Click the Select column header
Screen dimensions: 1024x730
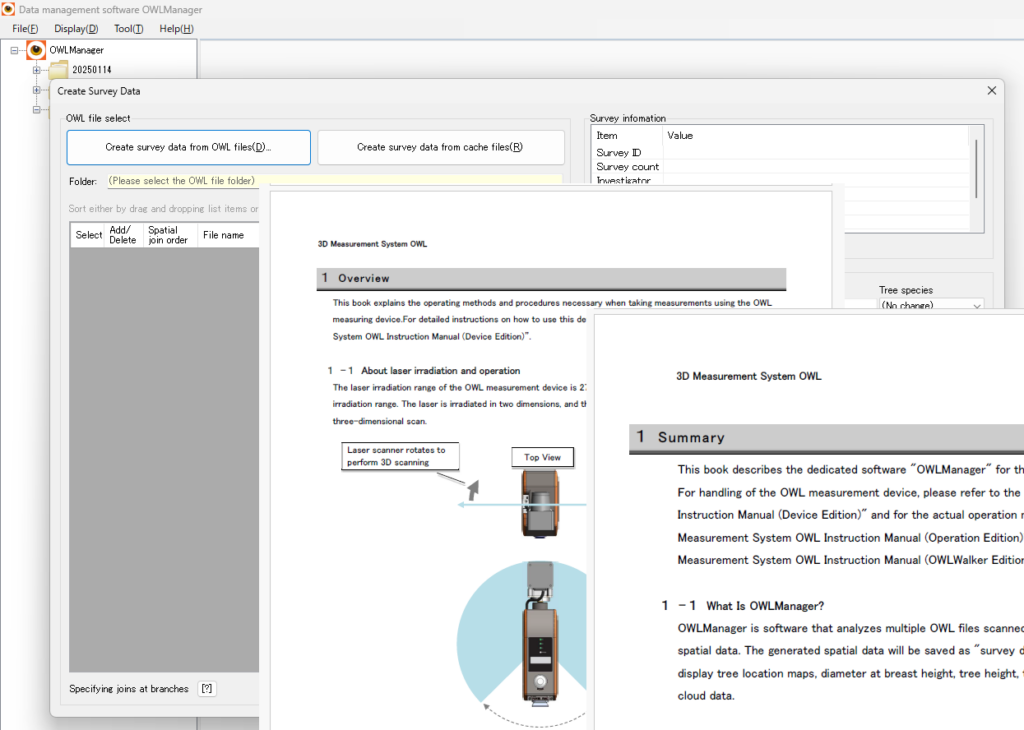pyautogui.click(x=88, y=235)
